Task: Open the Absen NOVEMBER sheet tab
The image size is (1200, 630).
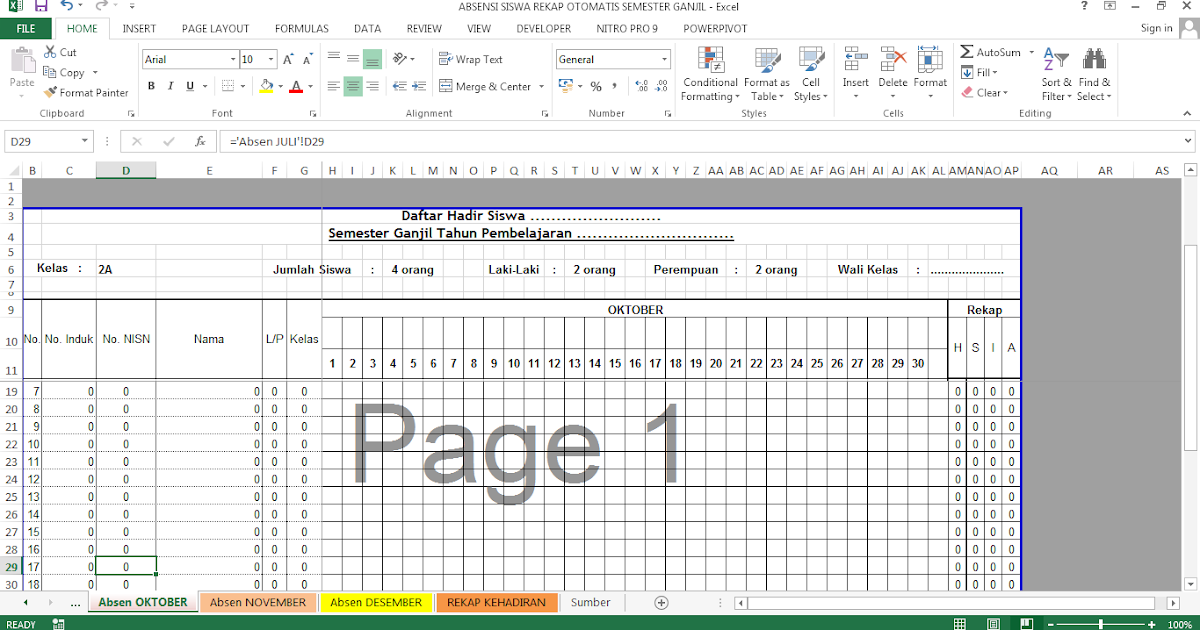Action: 258,602
